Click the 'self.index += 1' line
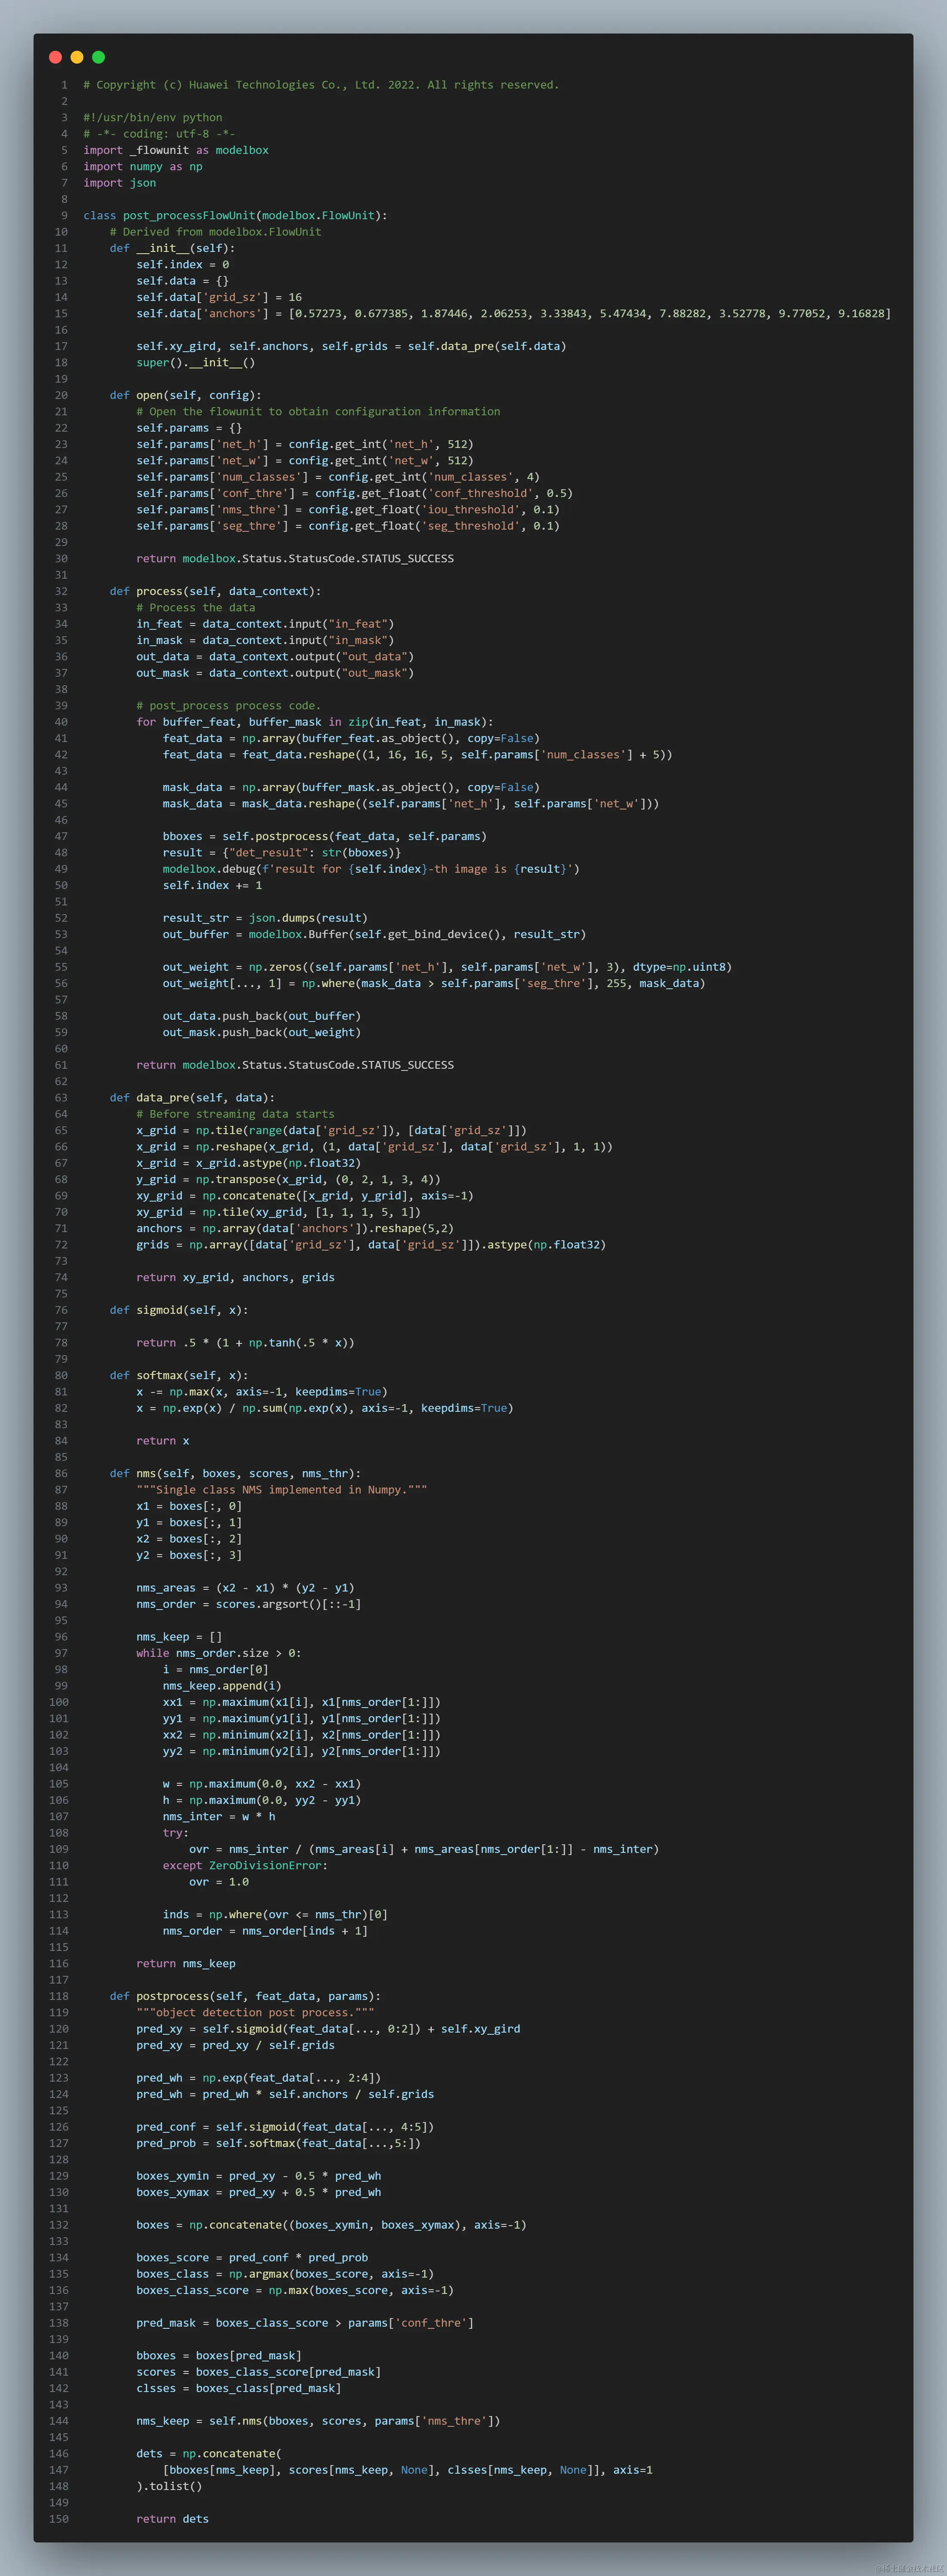 tap(212, 885)
